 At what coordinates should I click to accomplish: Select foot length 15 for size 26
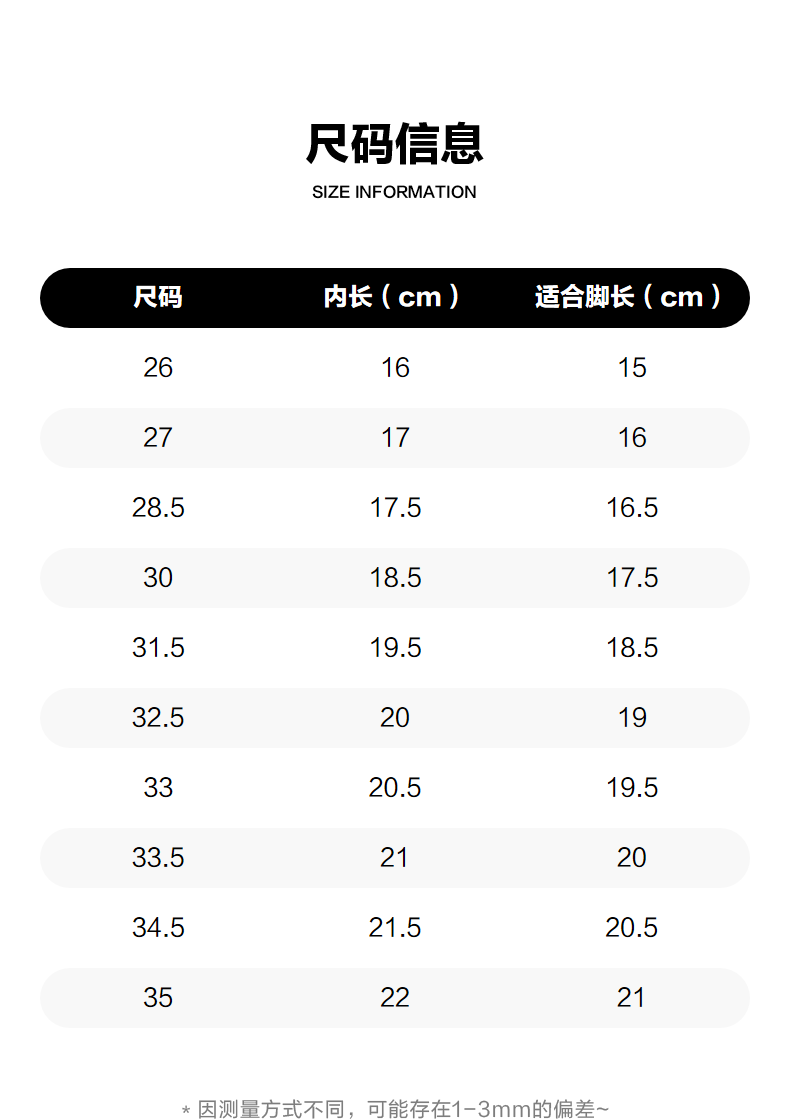point(632,368)
